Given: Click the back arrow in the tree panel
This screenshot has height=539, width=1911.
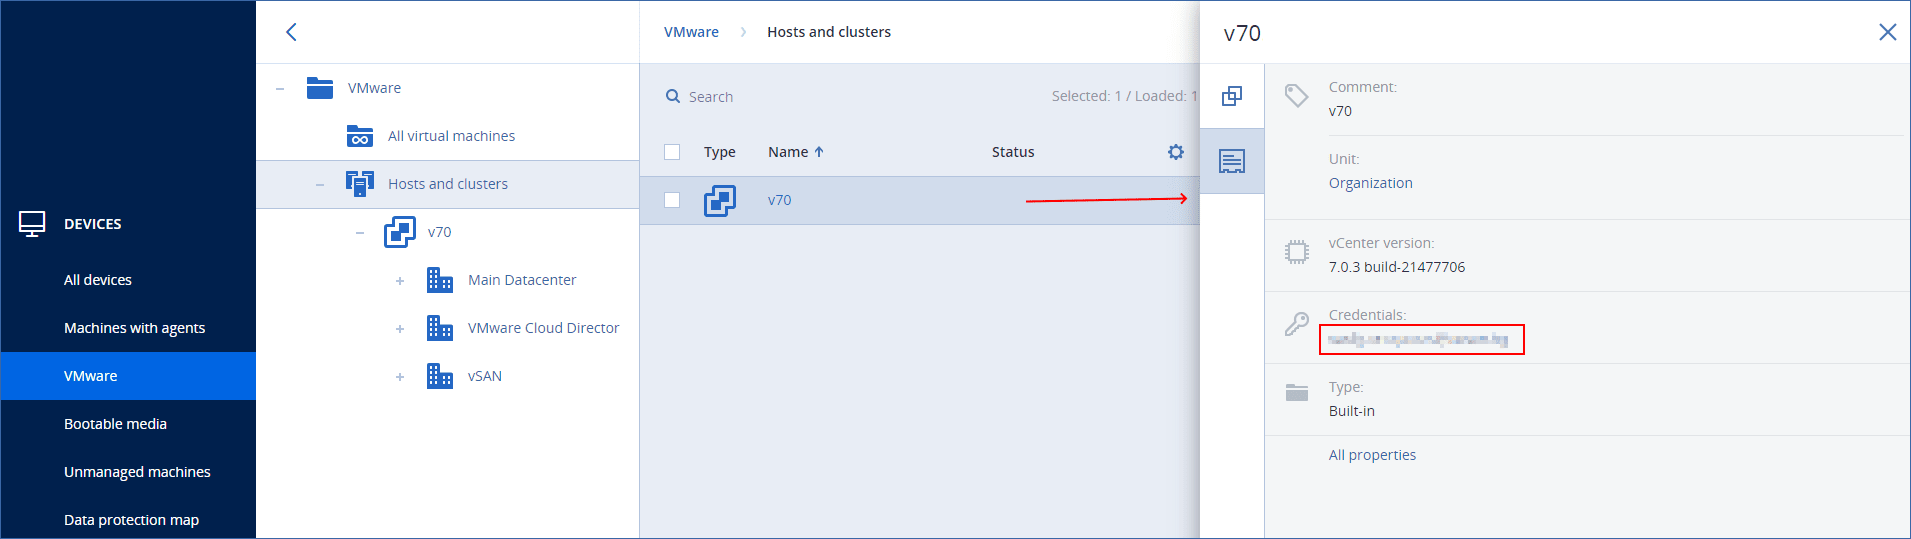Looking at the screenshot, I should click(291, 32).
